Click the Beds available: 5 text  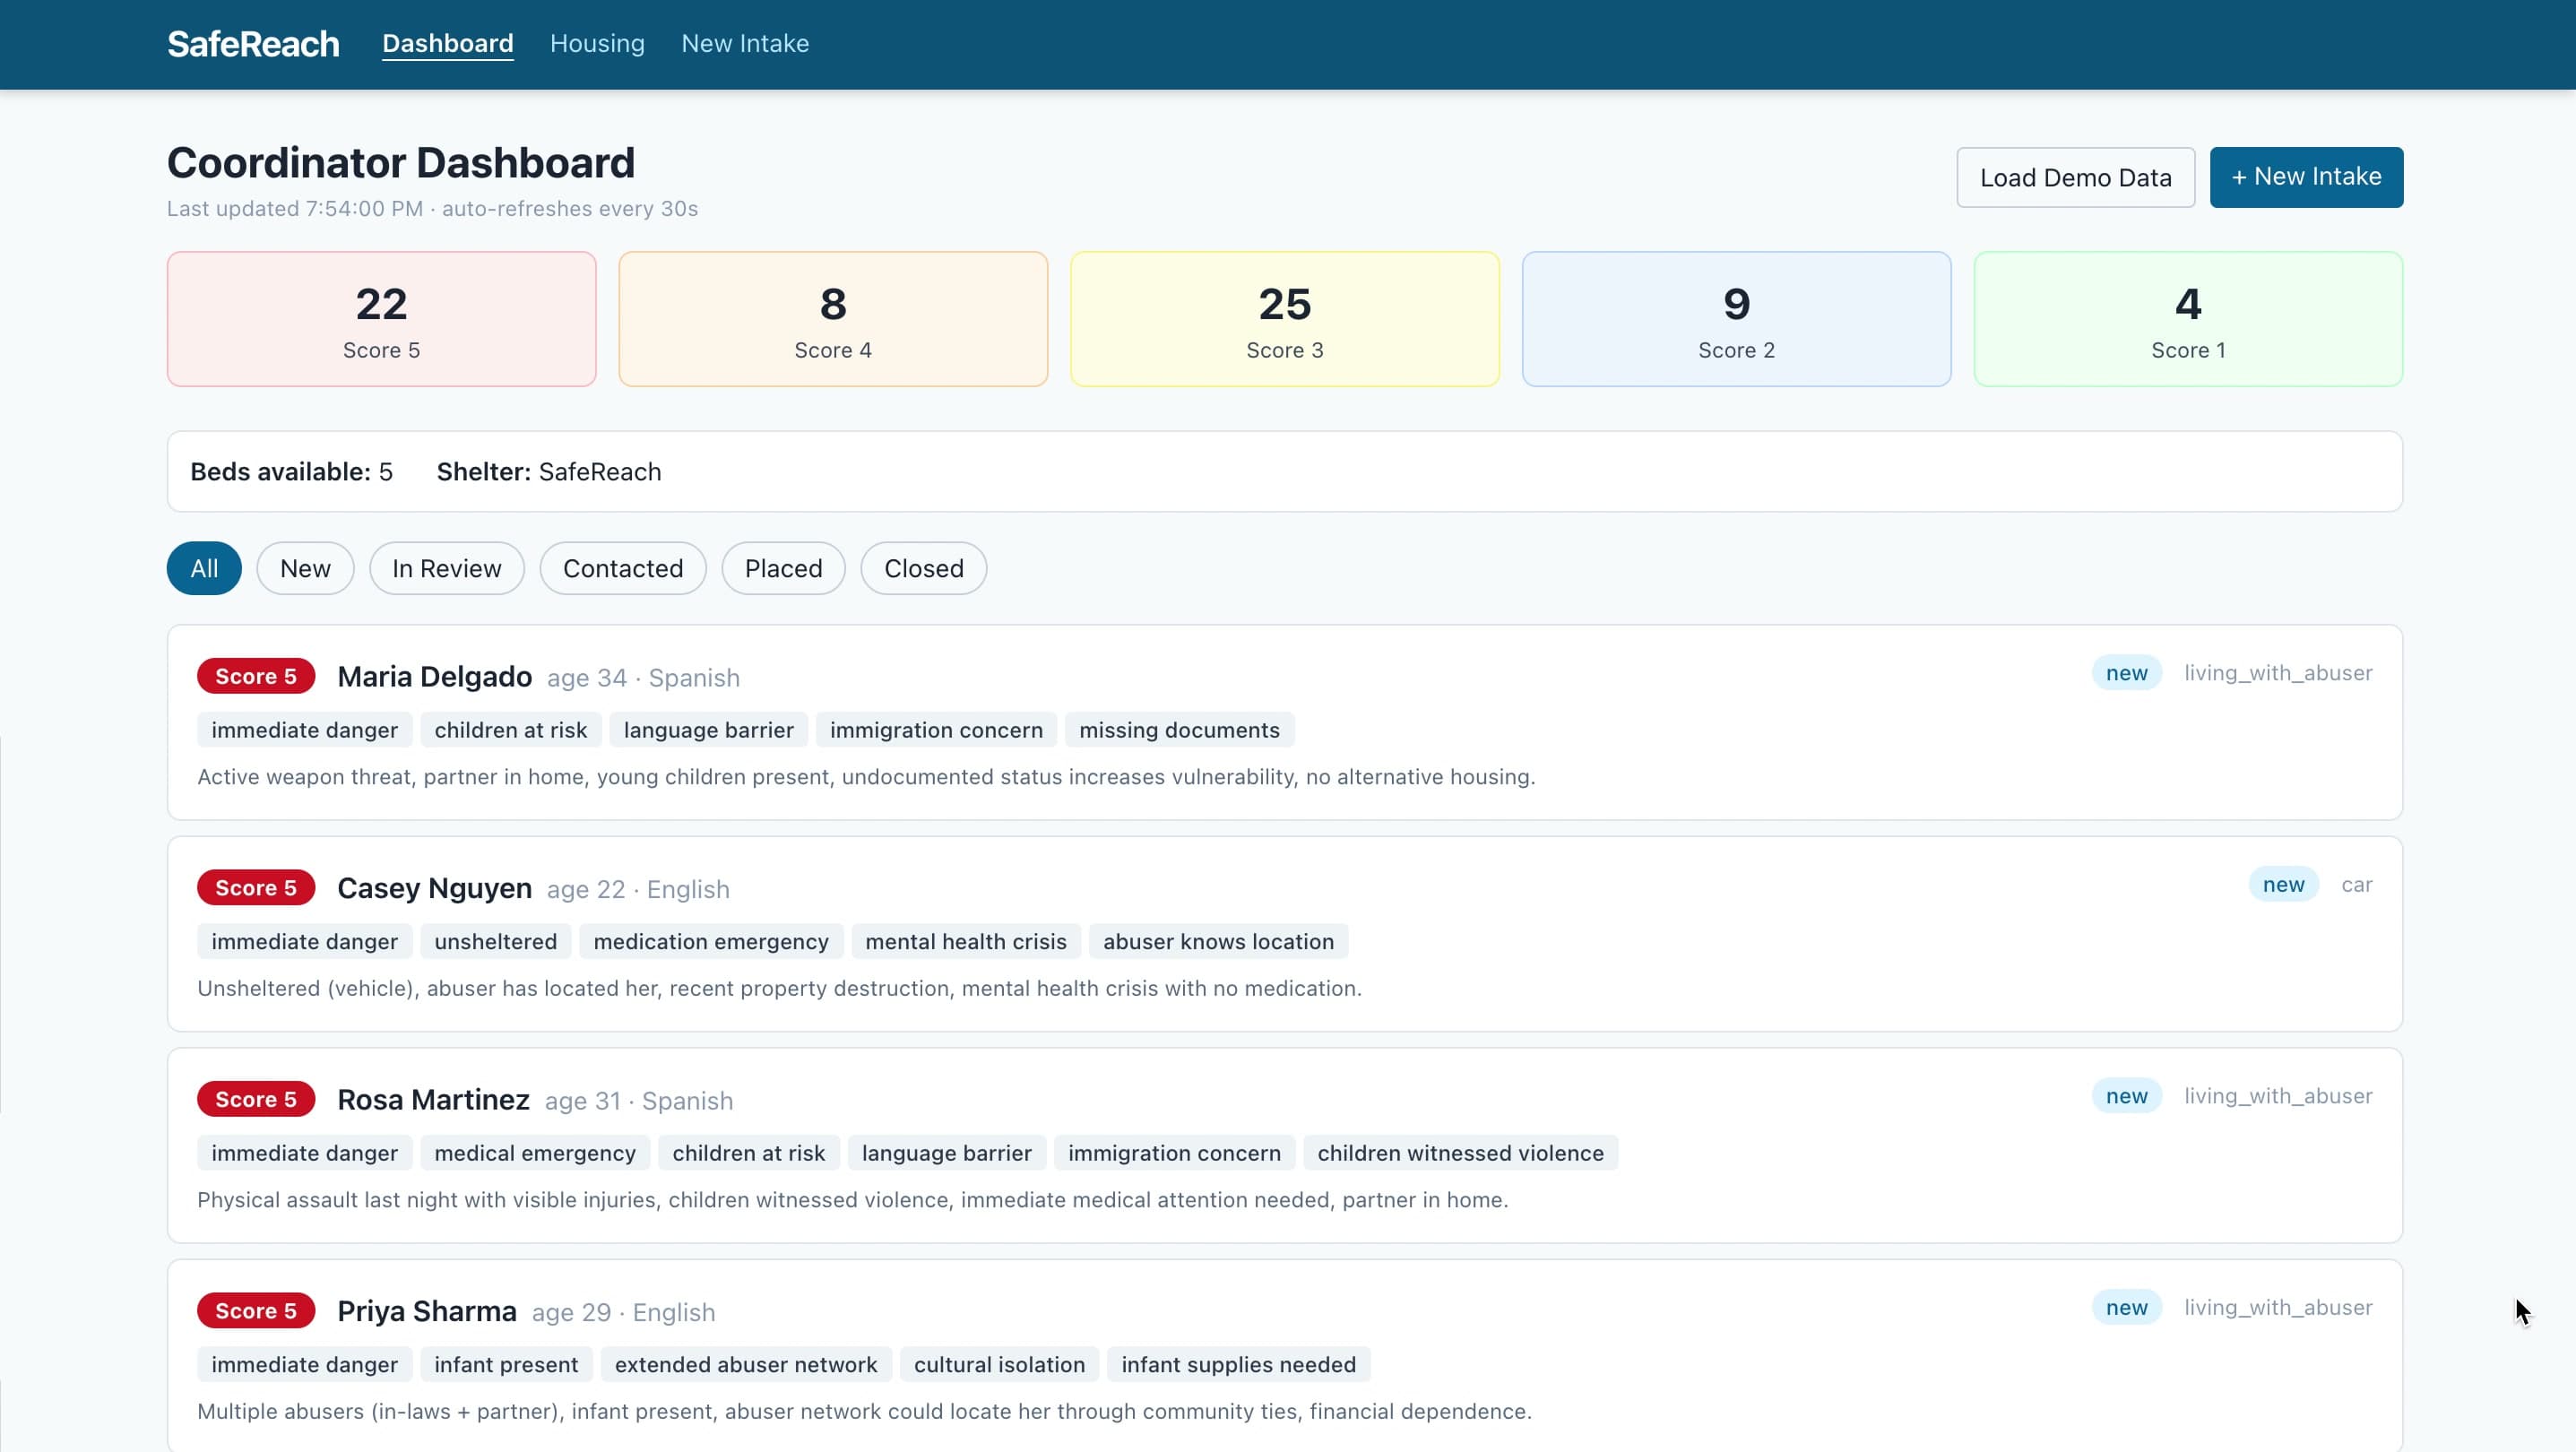pos(291,472)
